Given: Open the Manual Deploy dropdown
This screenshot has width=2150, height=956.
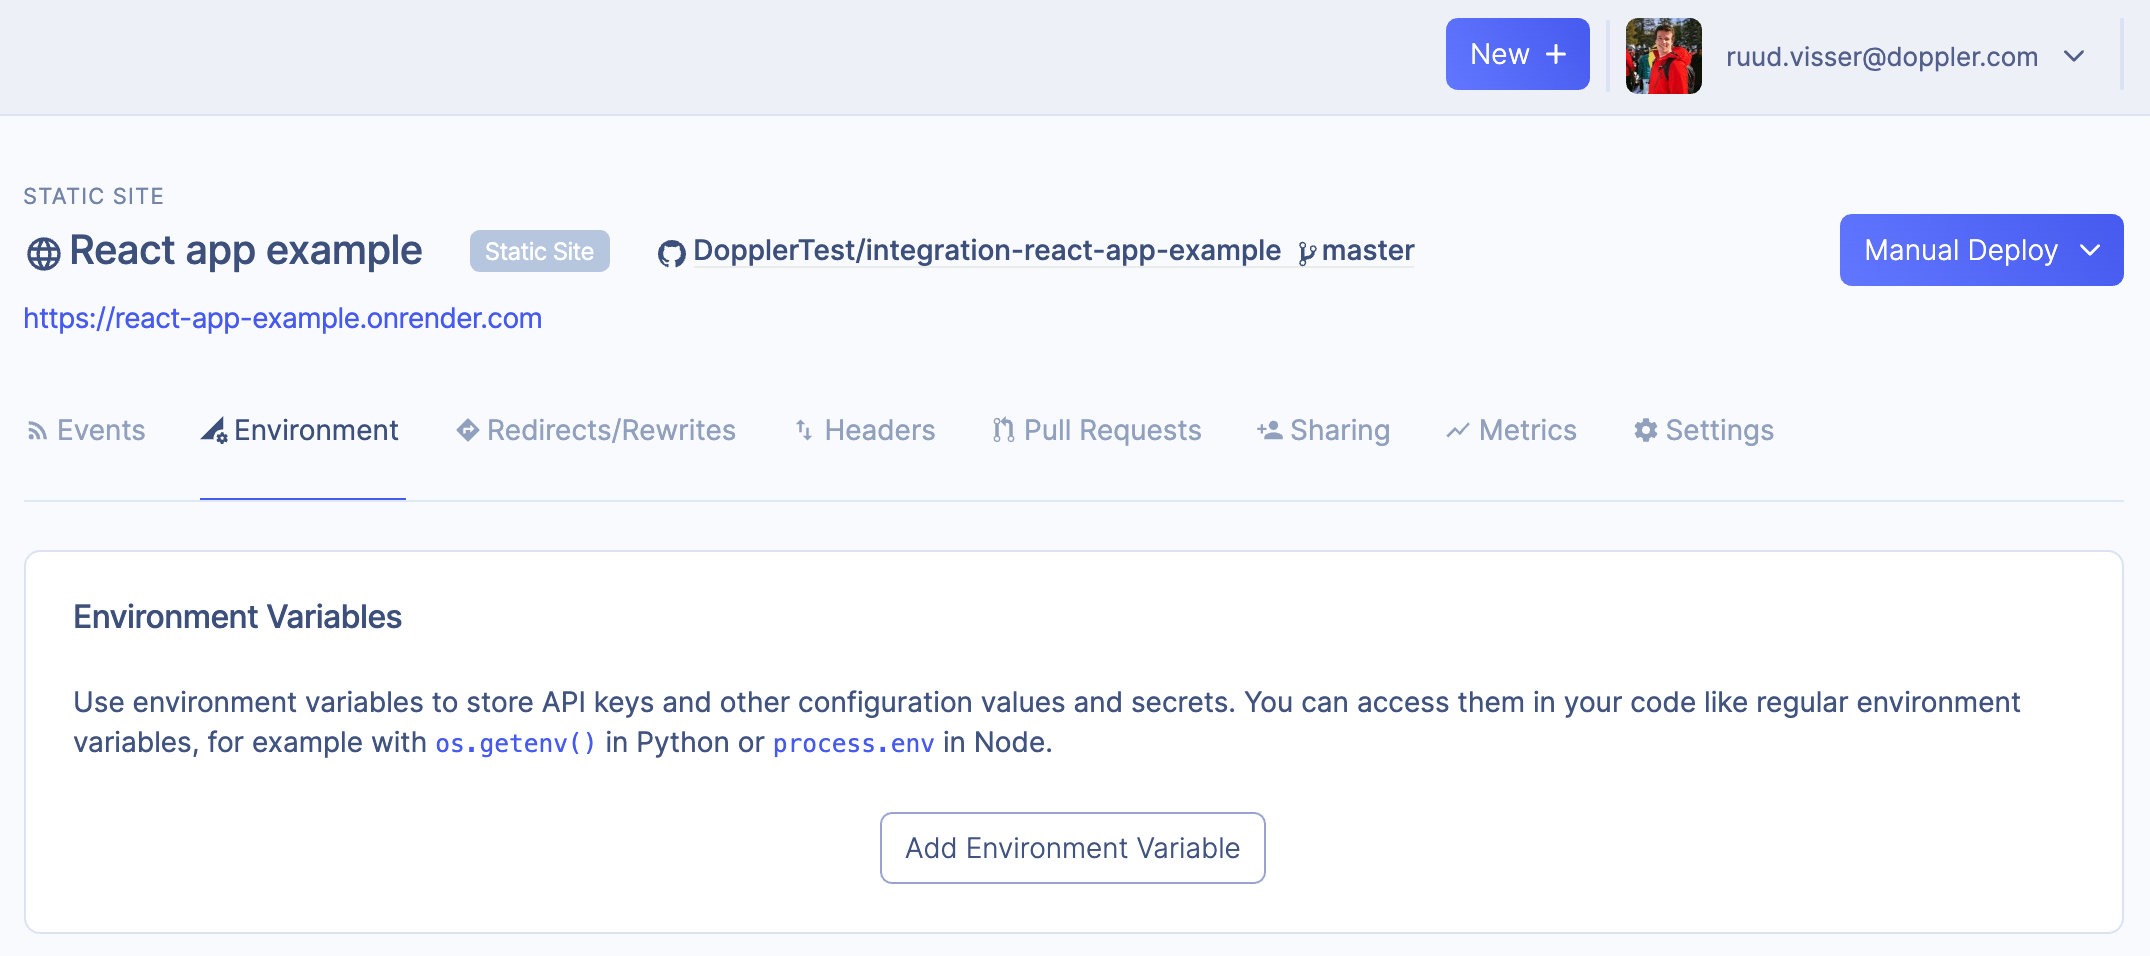Looking at the screenshot, I should [1981, 250].
